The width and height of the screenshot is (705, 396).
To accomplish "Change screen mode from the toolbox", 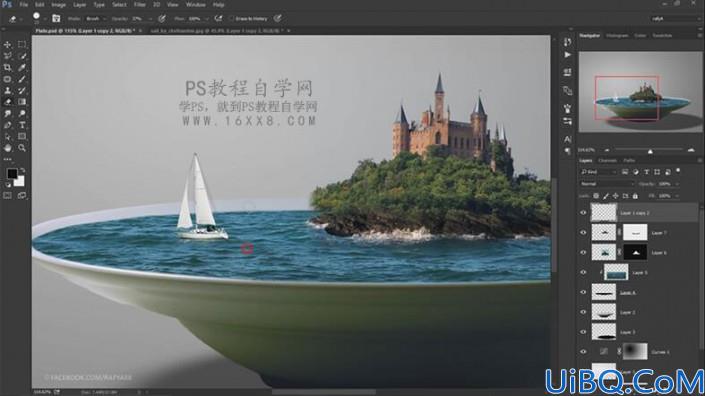I will [x=22, y=196].
